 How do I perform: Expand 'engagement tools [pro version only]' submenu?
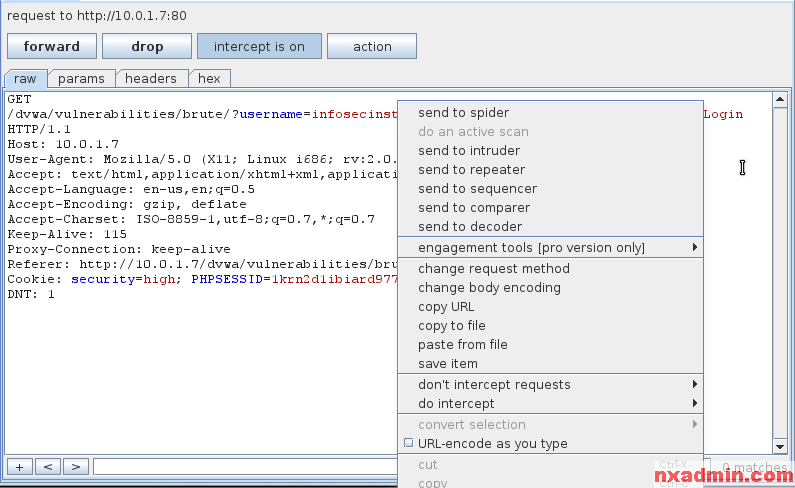point(551,248)
